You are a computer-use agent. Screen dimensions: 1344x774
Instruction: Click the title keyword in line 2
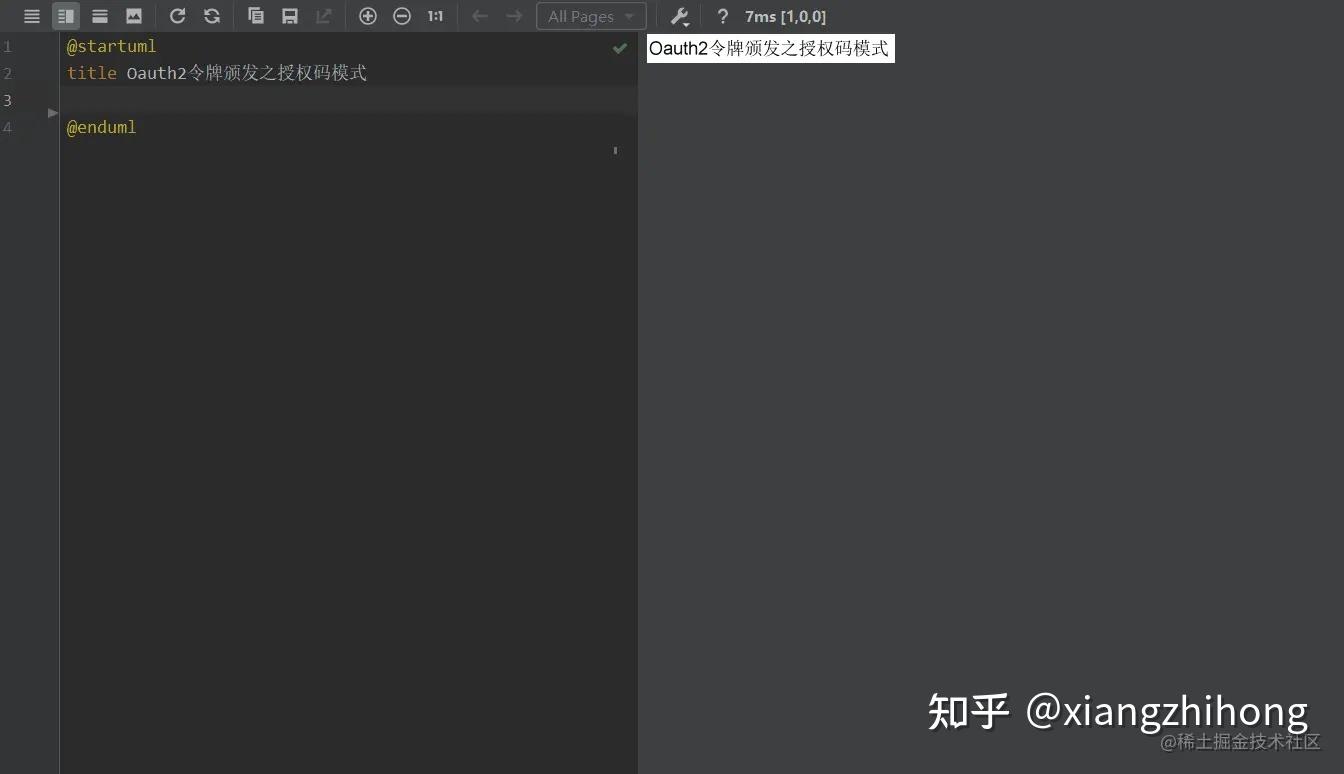[x=92, y=73]
